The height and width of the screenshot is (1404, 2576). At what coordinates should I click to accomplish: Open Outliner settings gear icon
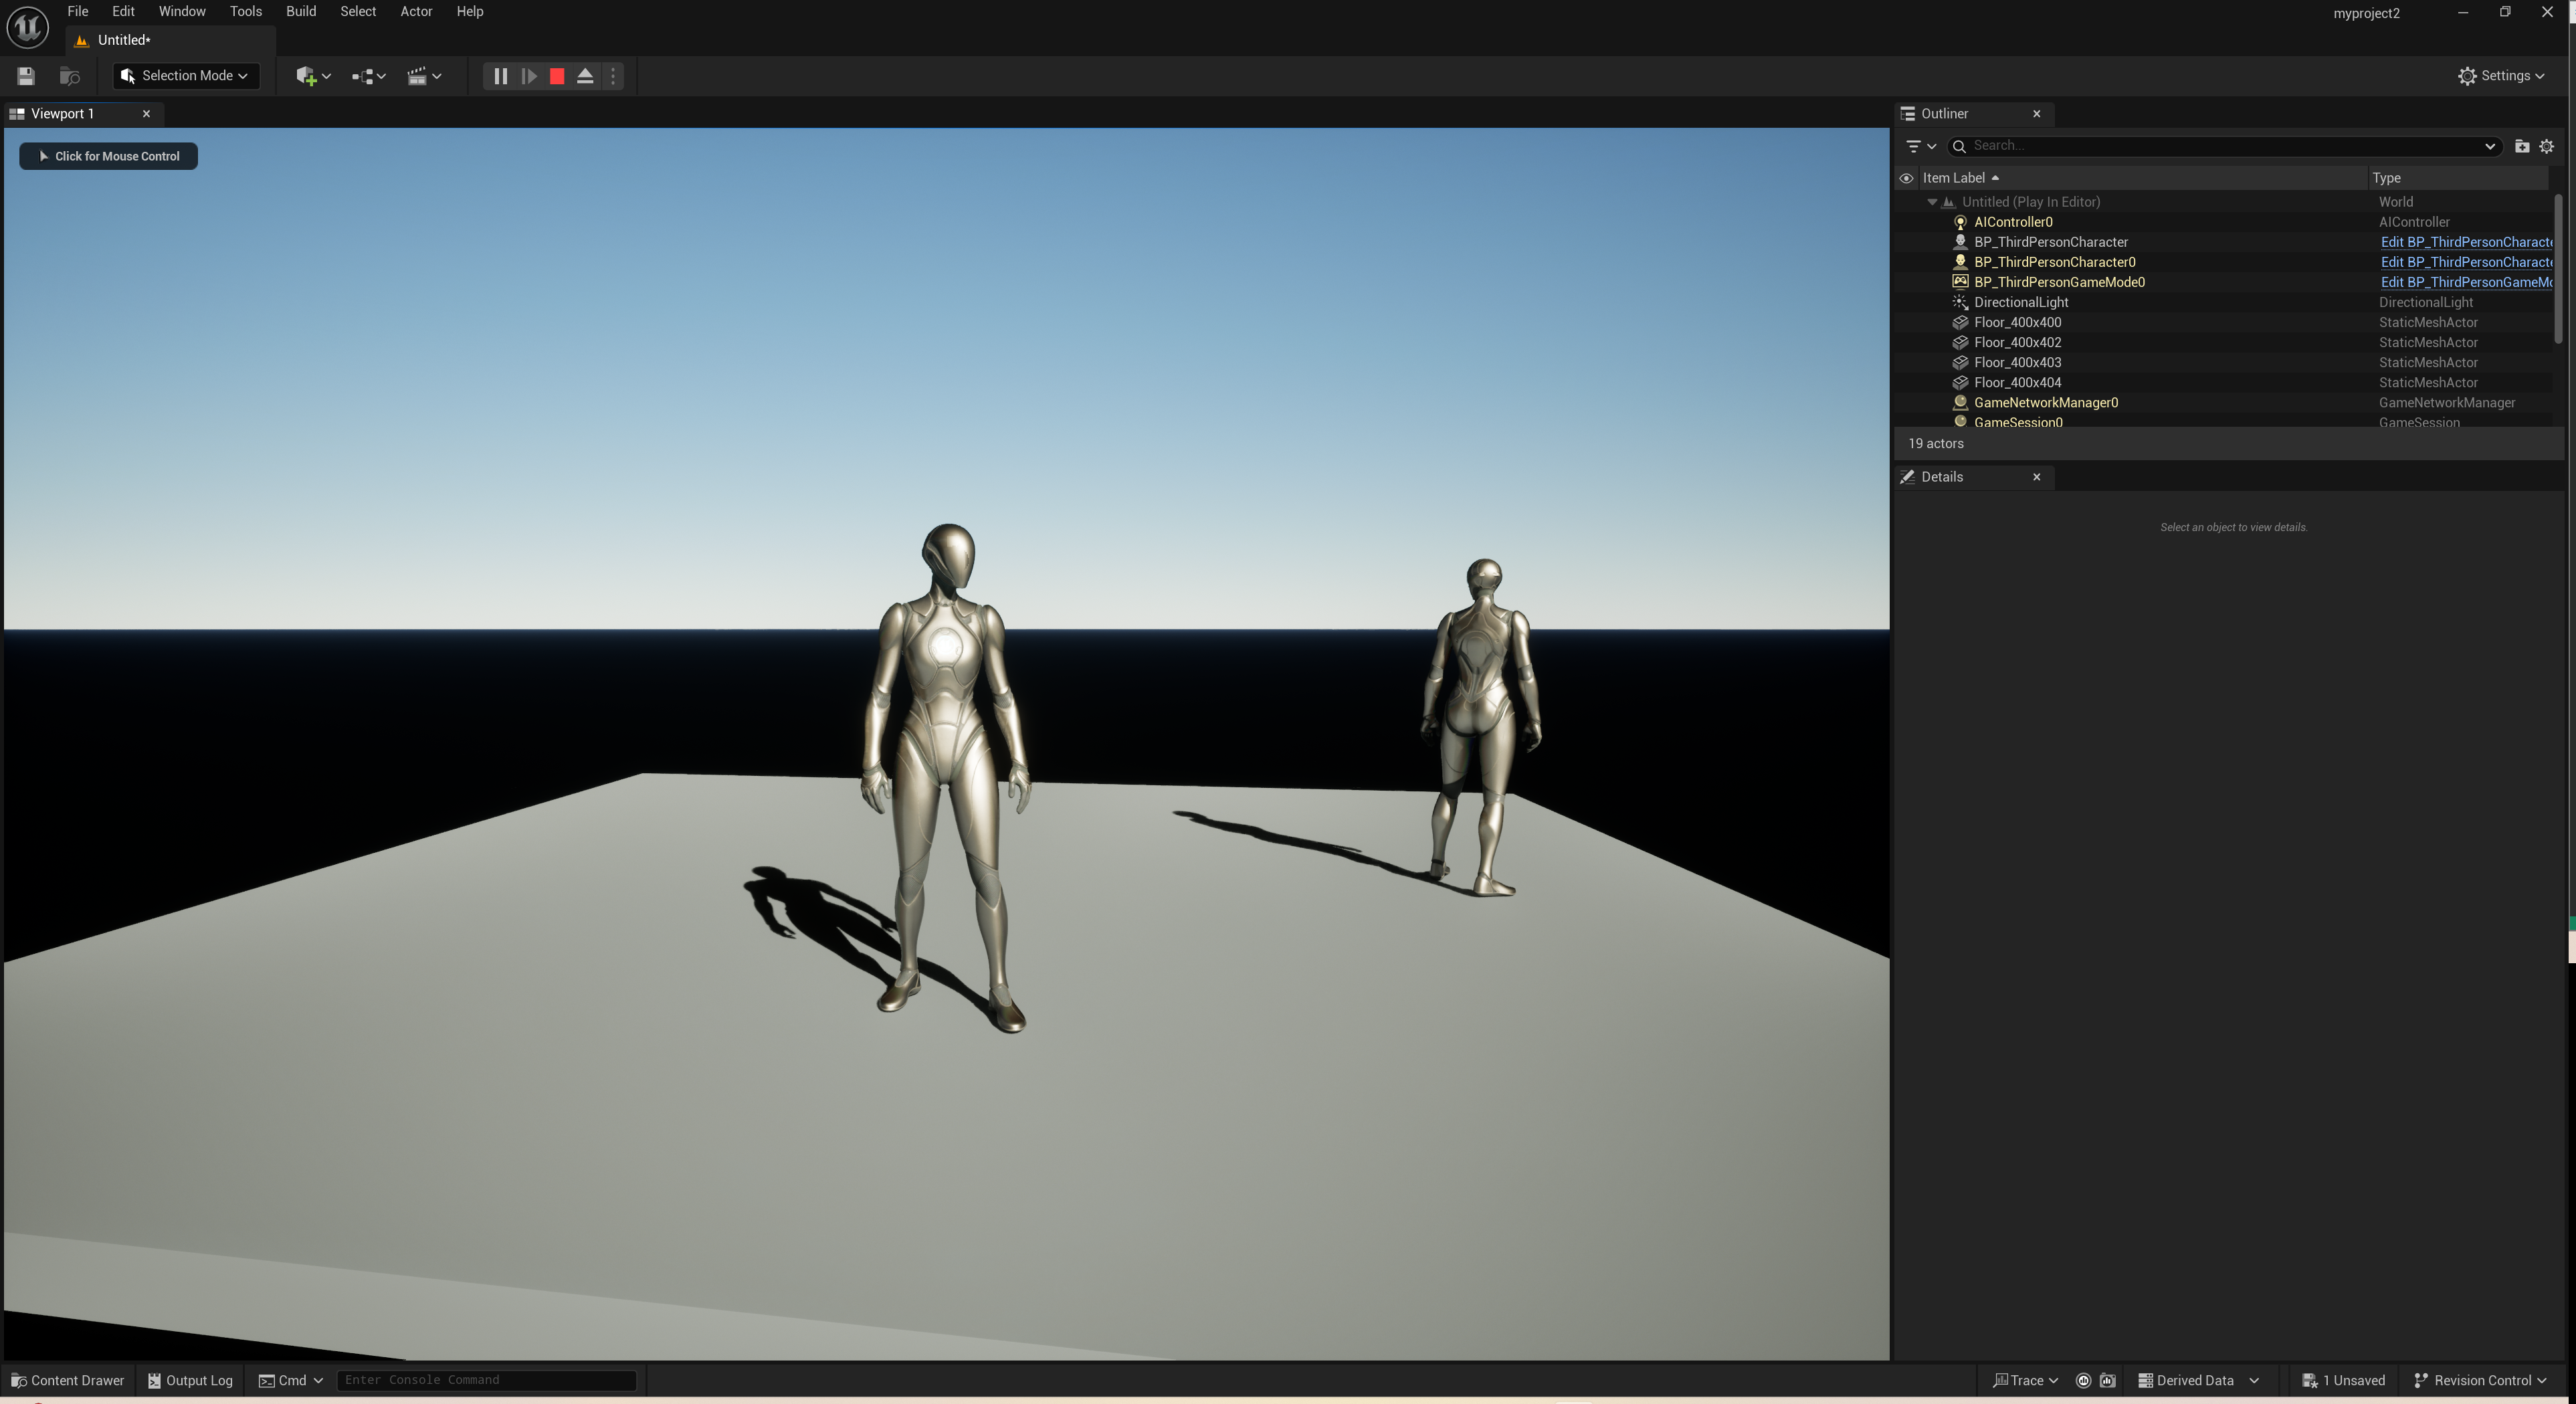2547,146
